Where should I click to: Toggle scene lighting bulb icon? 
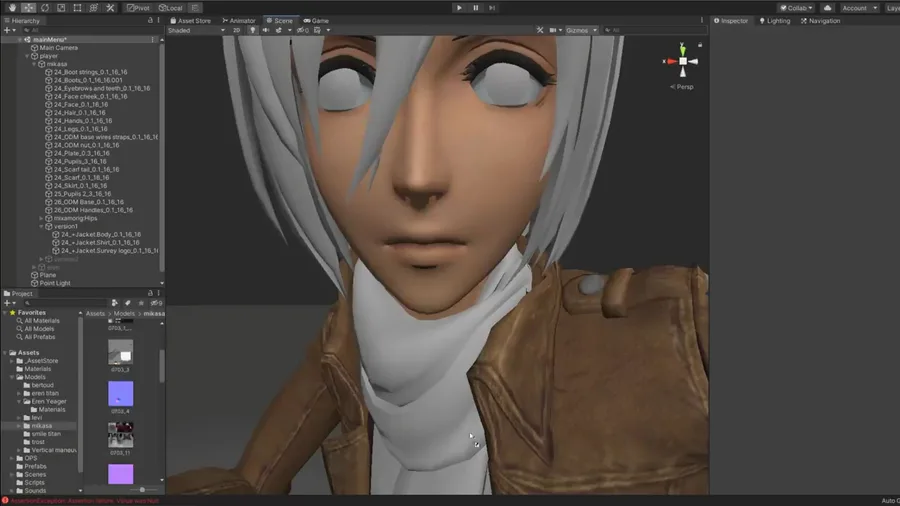(252, 30)
